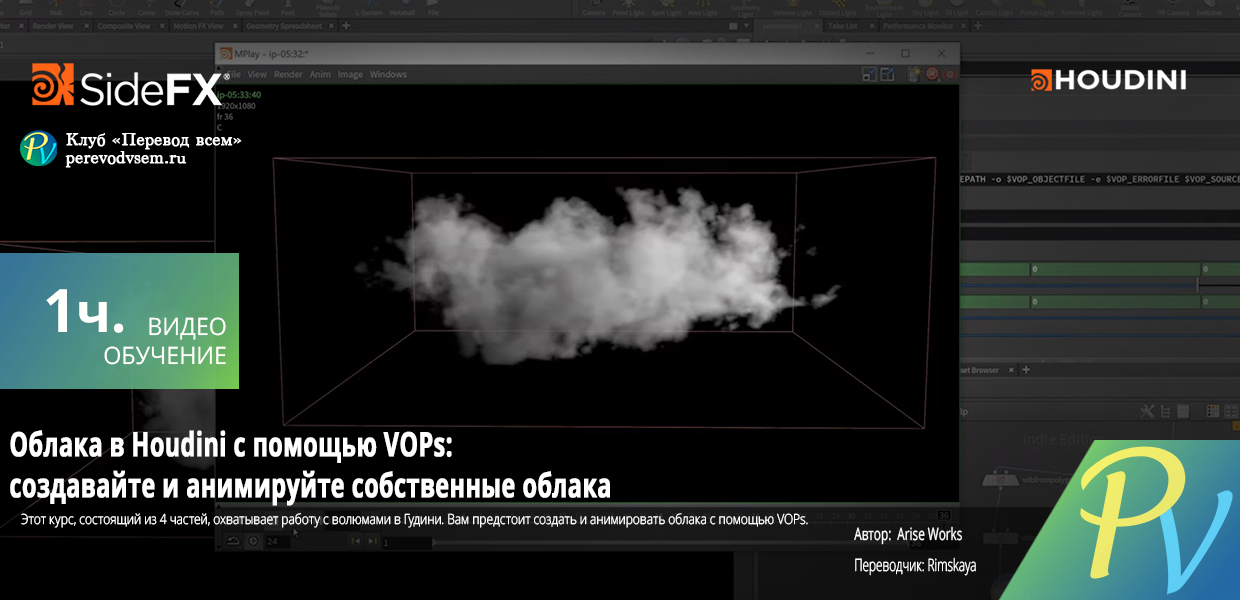
Task: Select the Area Light shelf tool
Action: tap(702, 9)
